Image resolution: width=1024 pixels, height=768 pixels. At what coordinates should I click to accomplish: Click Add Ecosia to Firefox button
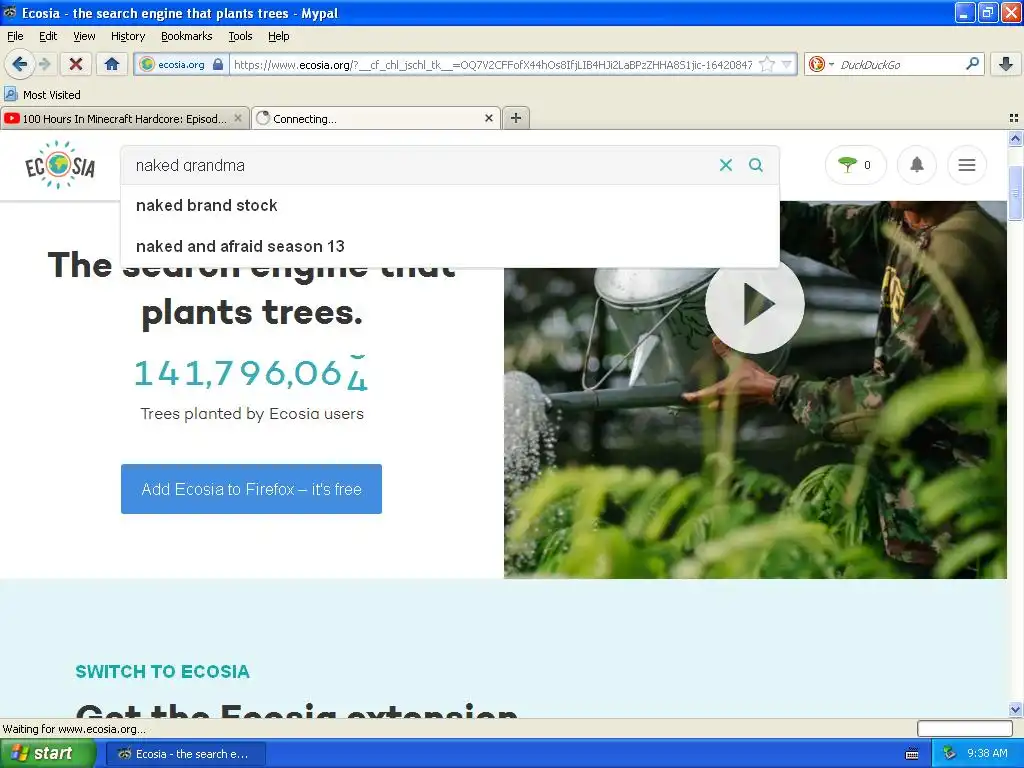coord(251,489)
